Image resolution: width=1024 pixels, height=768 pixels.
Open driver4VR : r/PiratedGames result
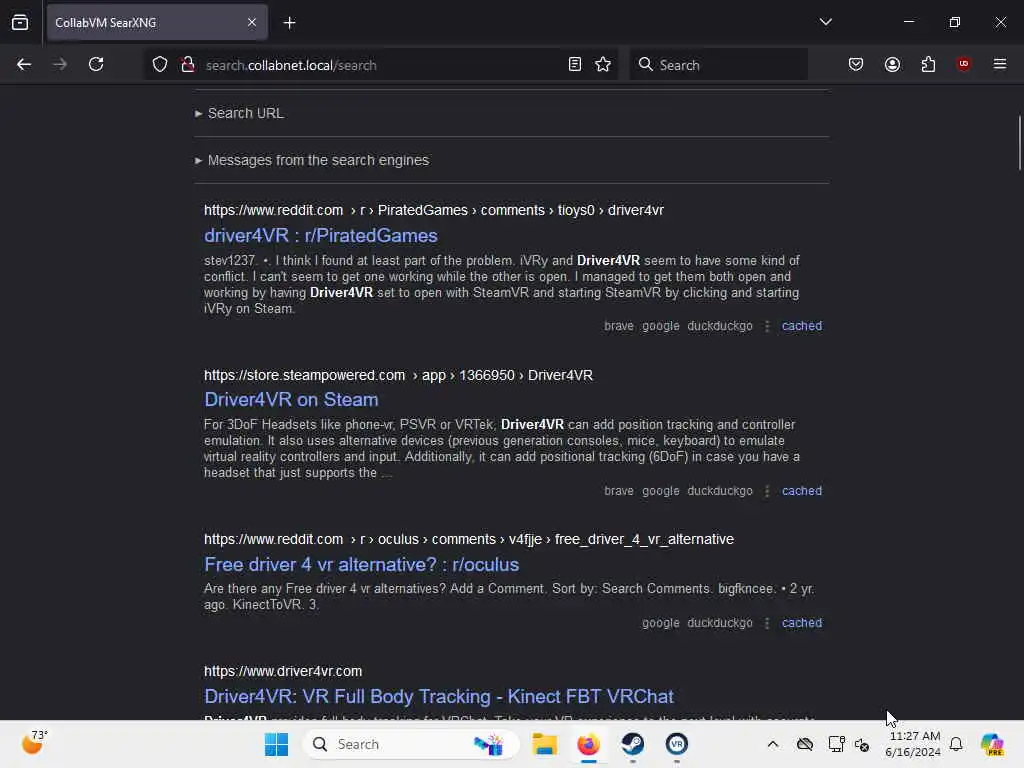(321, 236)
